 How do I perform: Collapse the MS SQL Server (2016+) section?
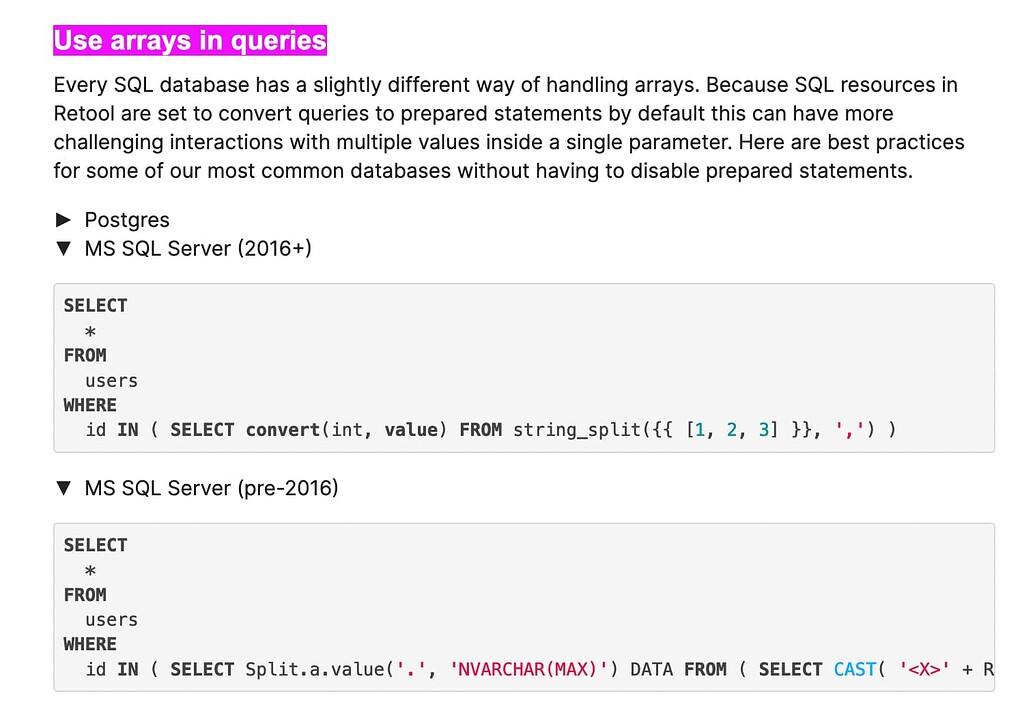(x=64, y=248)
